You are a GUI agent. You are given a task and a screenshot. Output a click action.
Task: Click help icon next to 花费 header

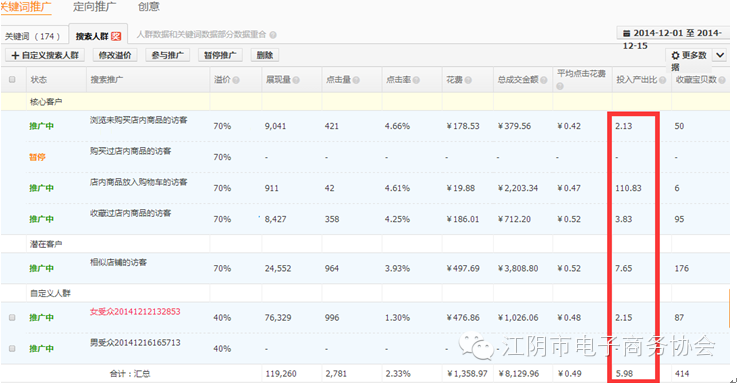click(468, 80)
